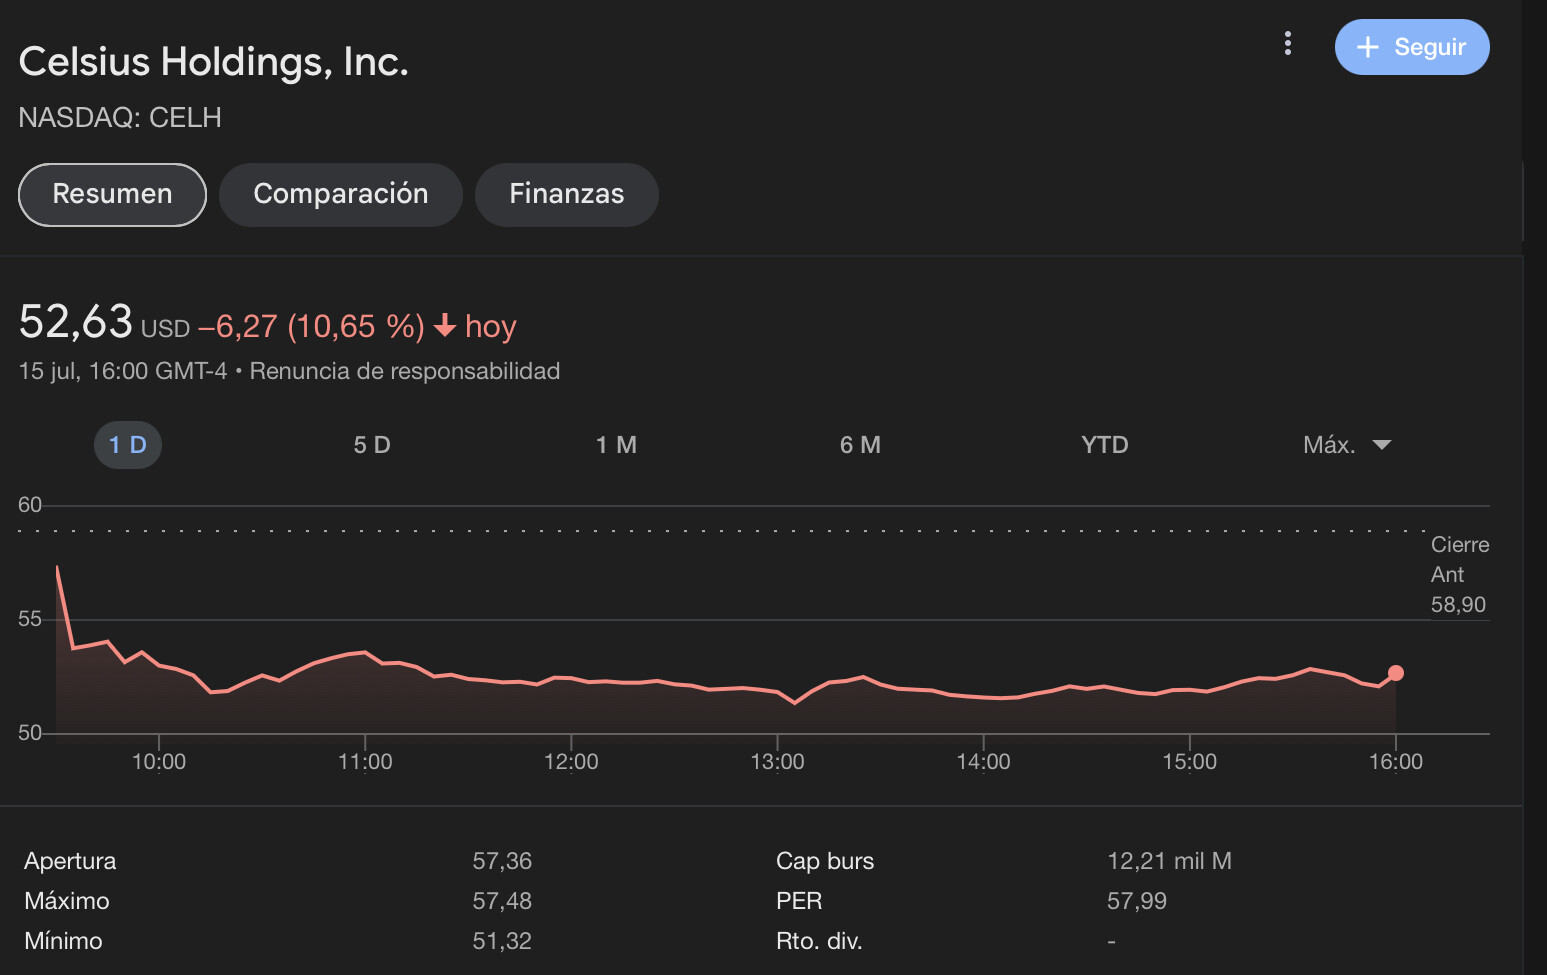1547x975 pixels.
Task: Switch chart to 1 M range
Action: [x=616, y=445]
